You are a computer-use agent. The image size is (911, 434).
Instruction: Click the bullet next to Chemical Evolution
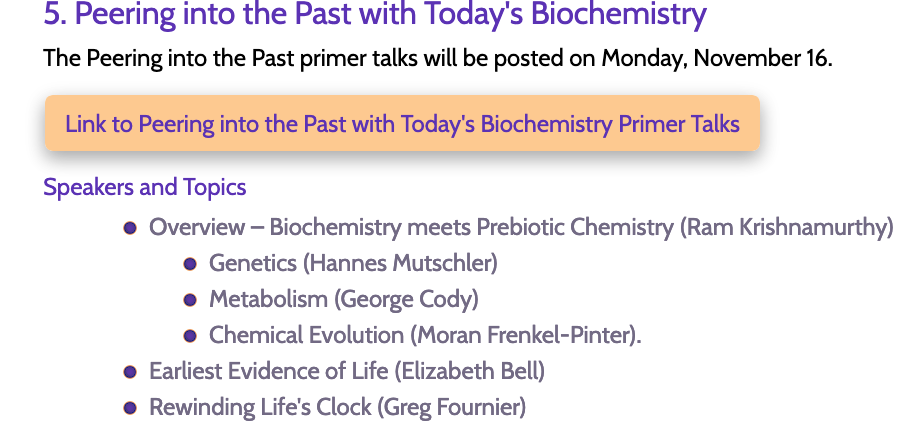point(190,336)
